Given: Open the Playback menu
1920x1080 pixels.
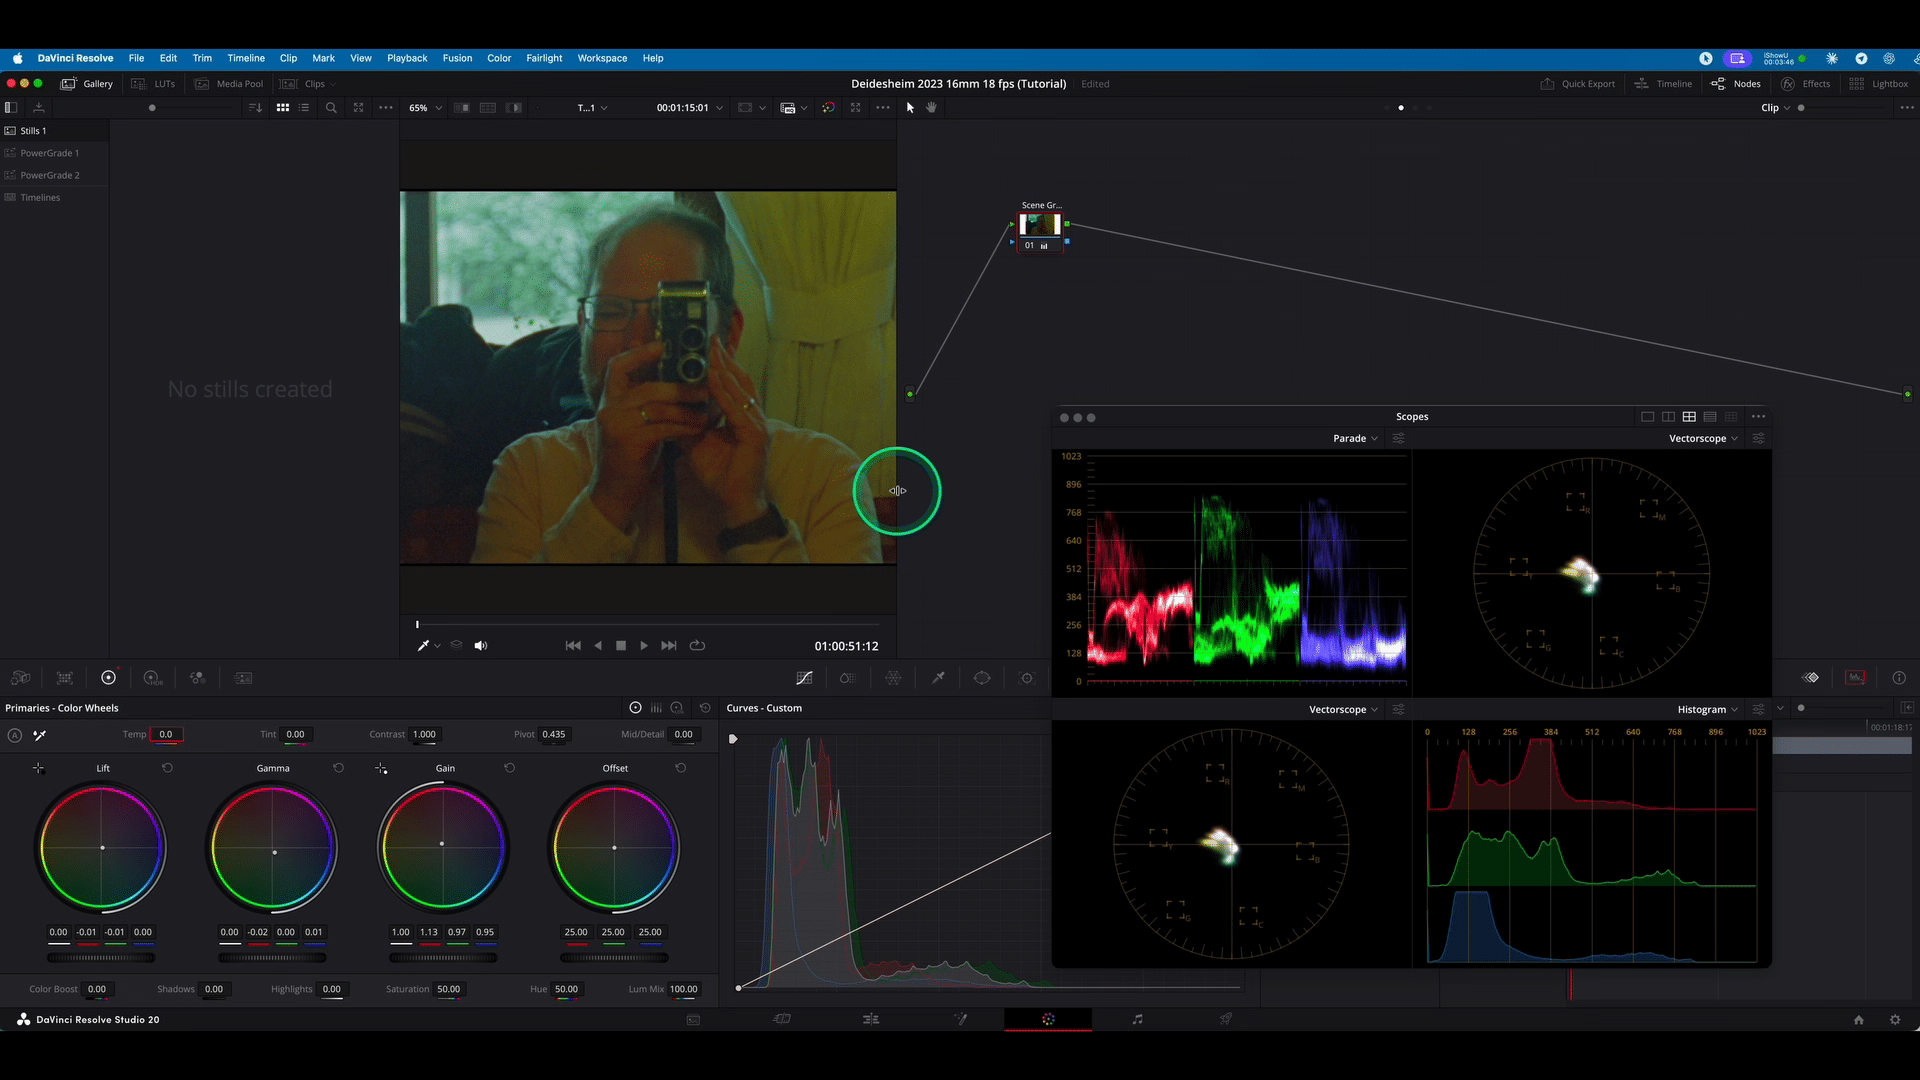Looking at the screenshot, I should (x=407, y=58).
